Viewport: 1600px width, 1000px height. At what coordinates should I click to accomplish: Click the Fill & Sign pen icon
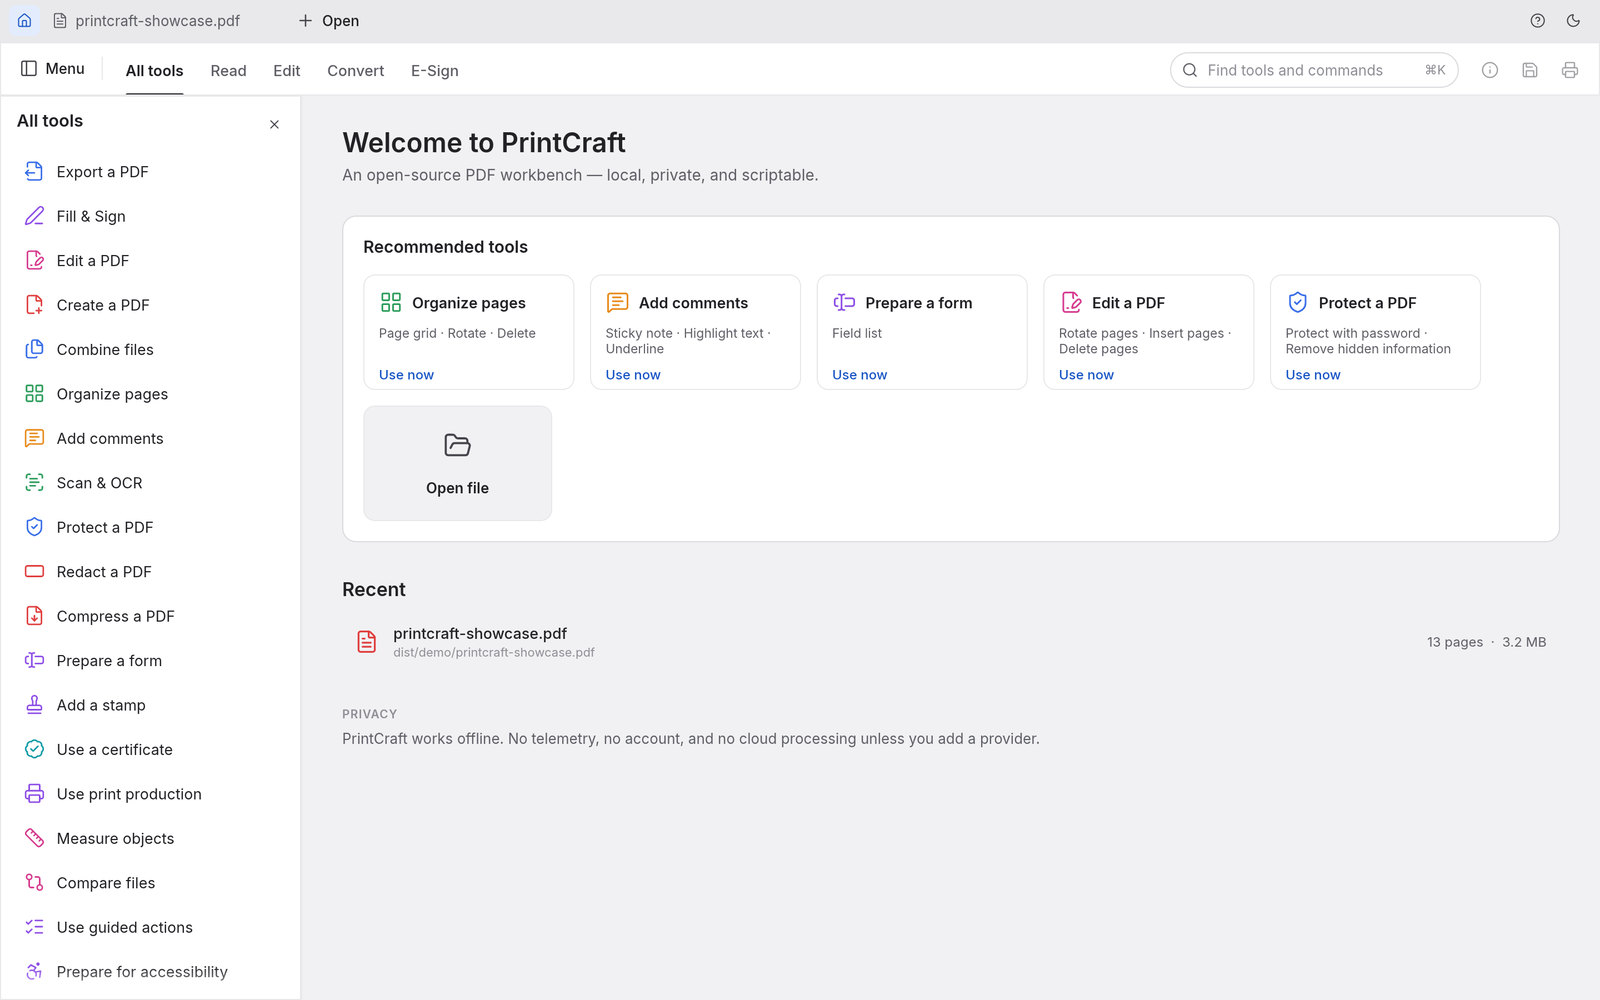[34, 216]
